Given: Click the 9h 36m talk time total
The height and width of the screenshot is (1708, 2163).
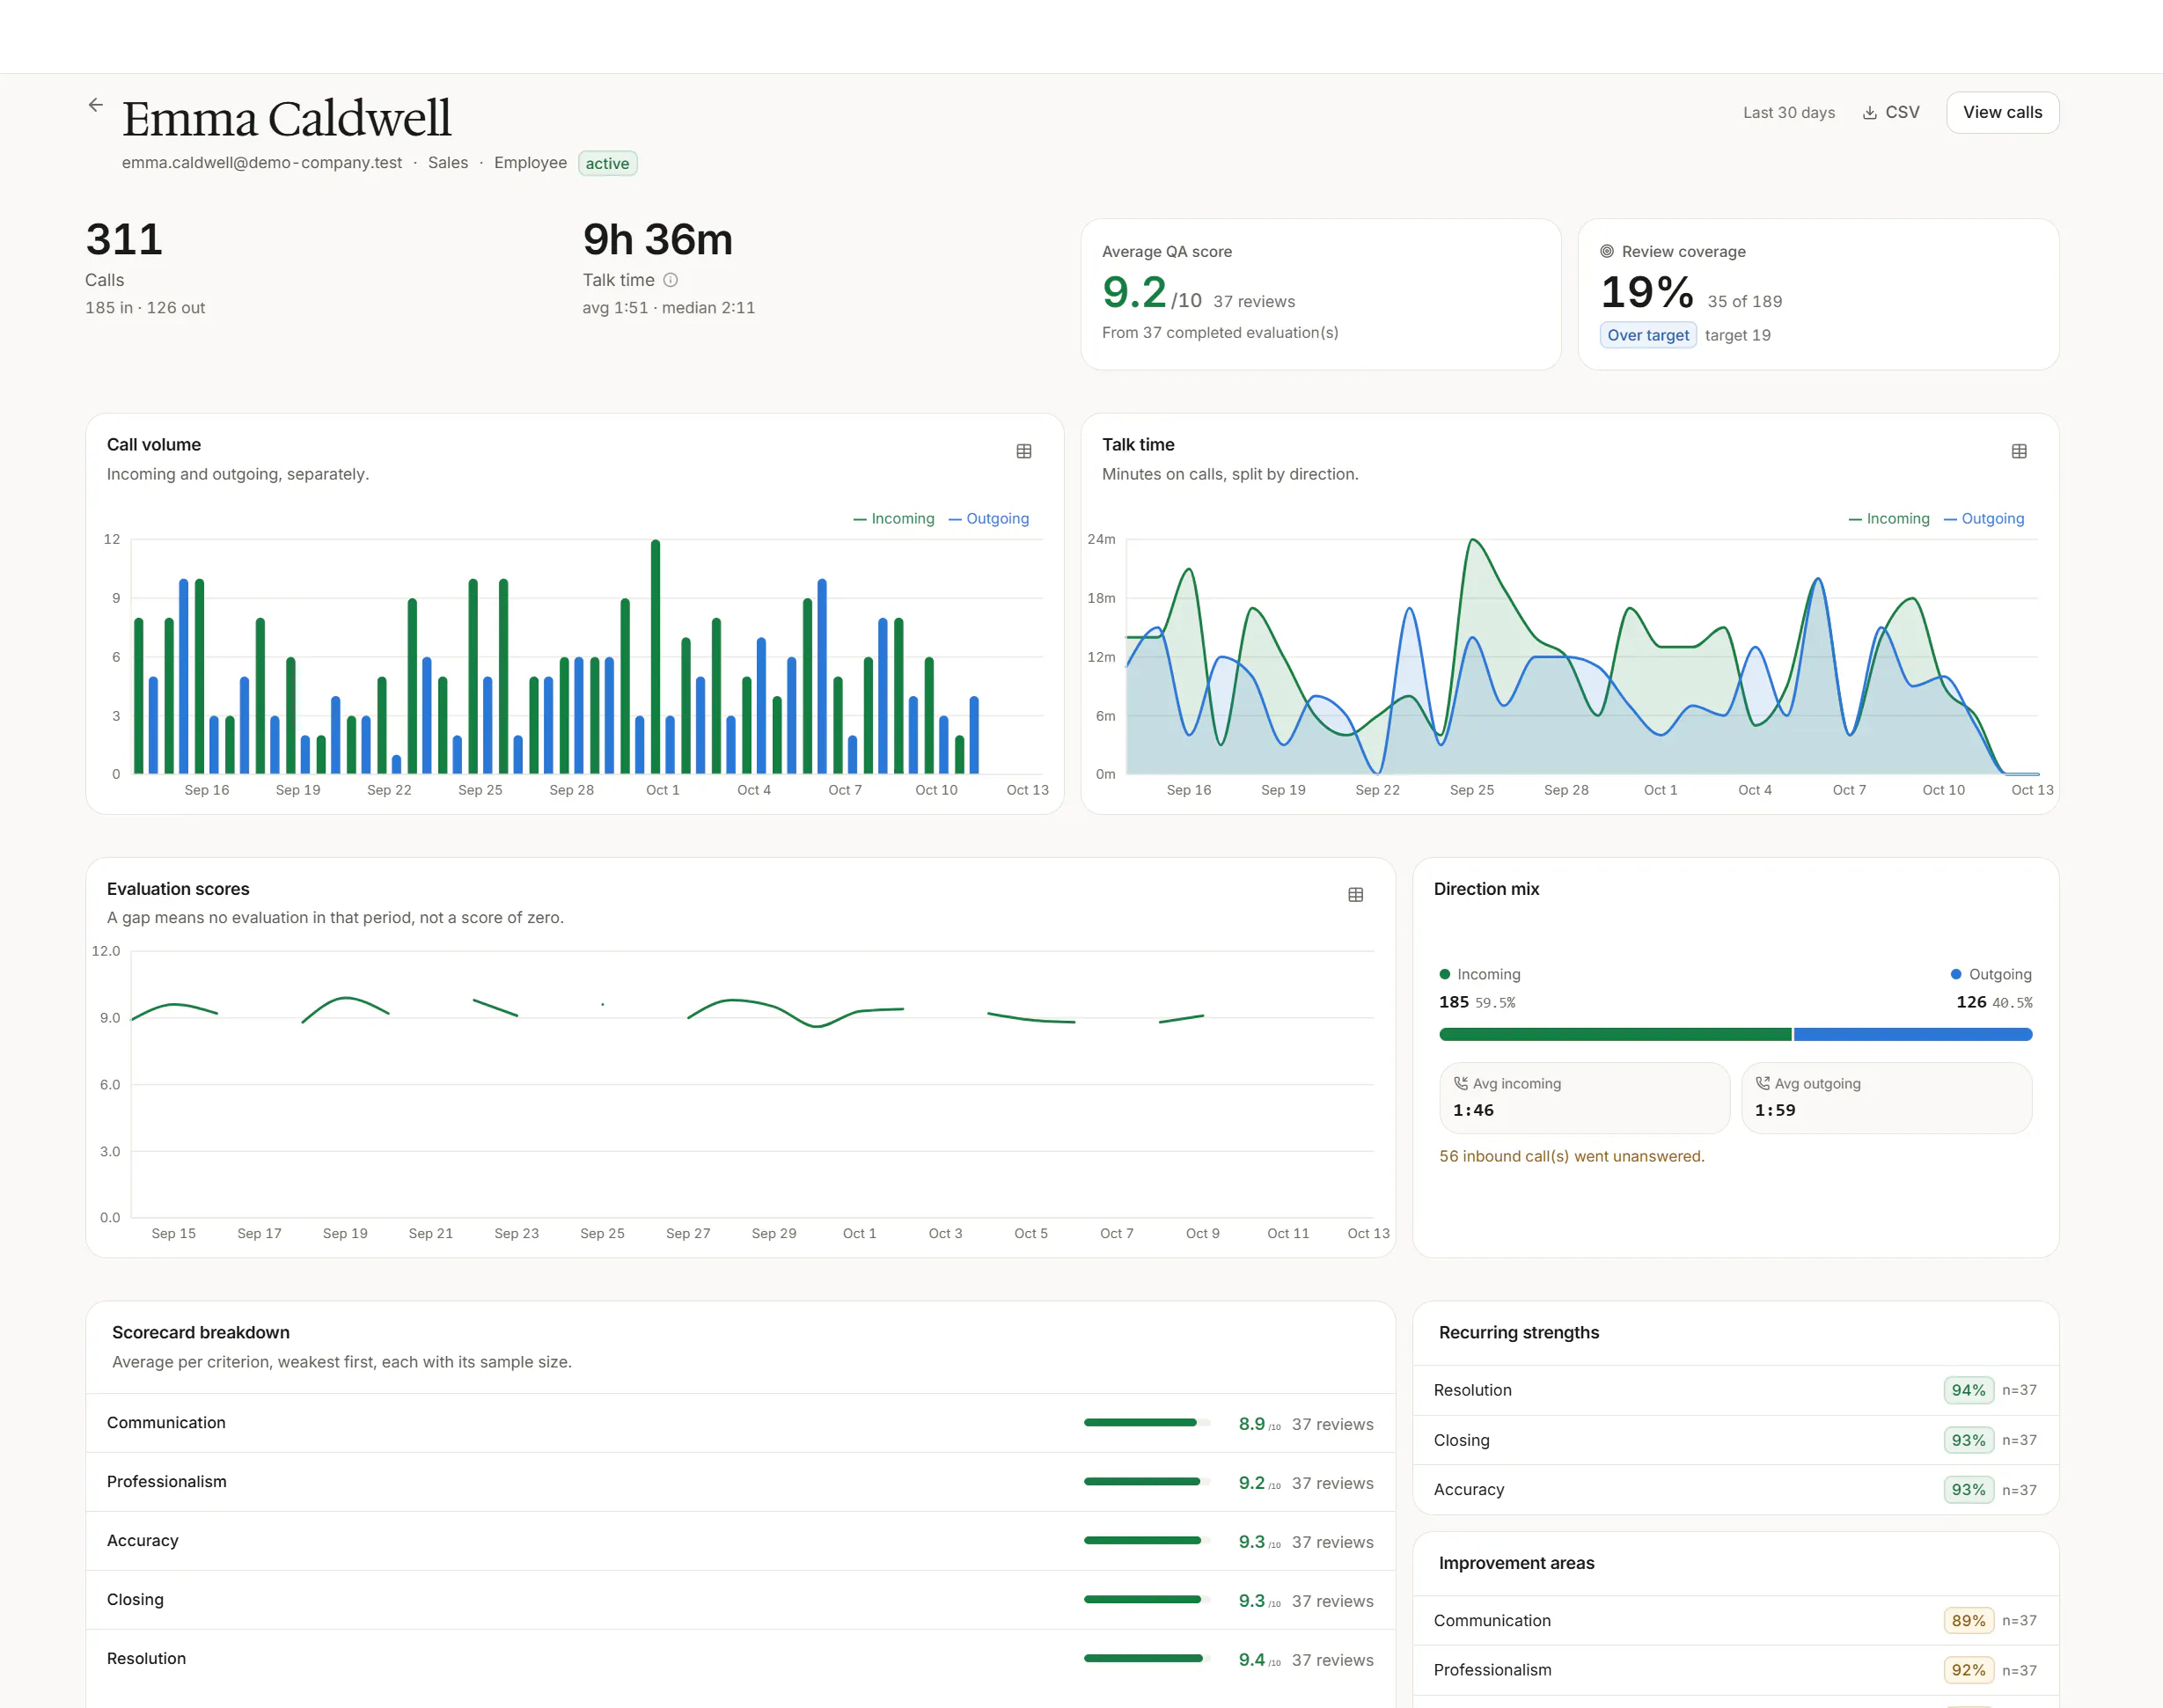Looking at the screenshot, I should pyautogui.click(x=657, y=240).
